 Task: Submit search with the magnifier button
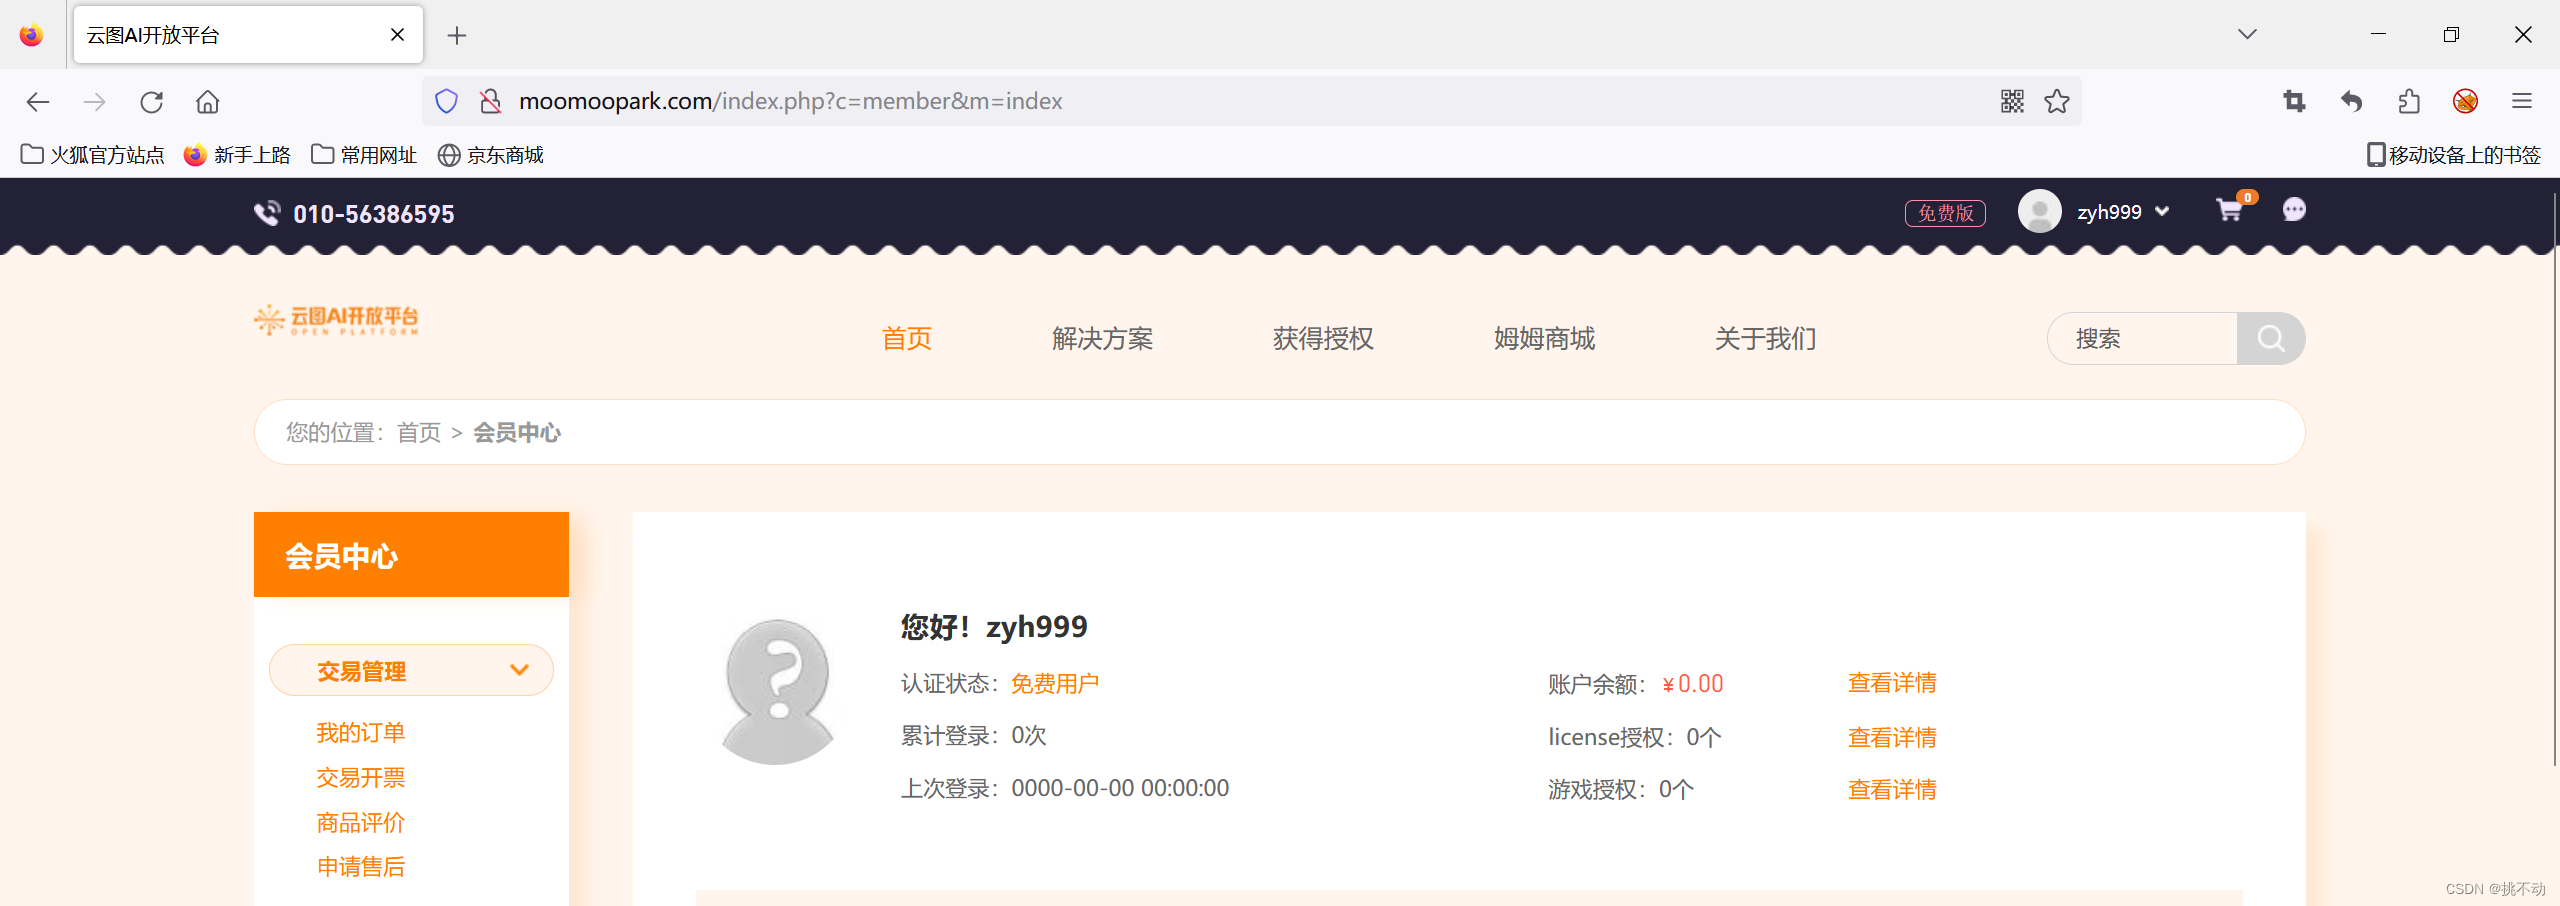(2271, 338)
